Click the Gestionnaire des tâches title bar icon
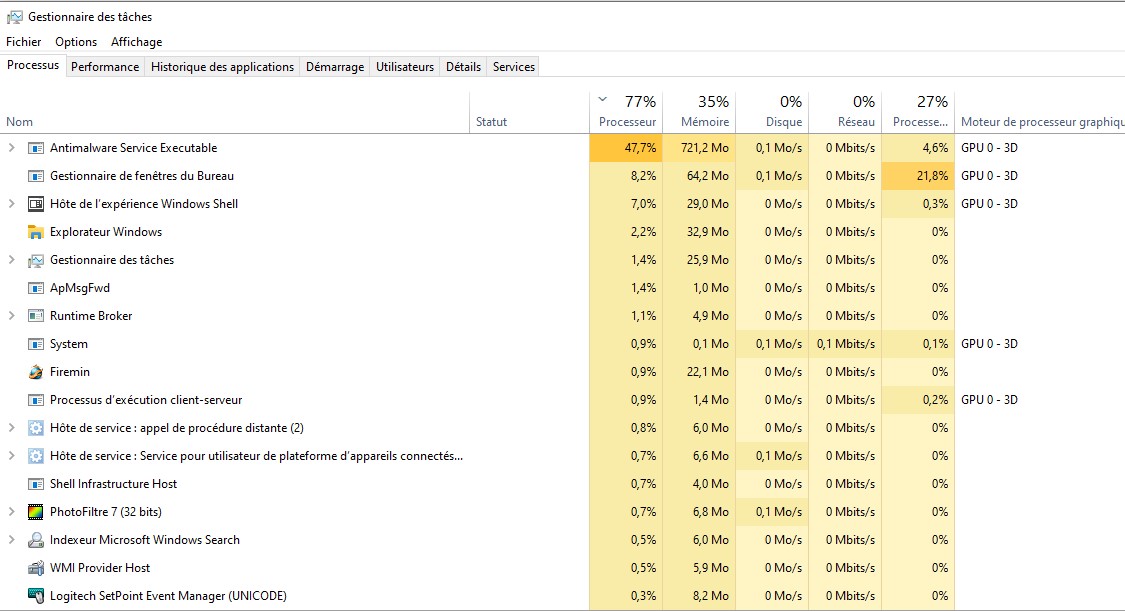Viewport: 1125px width, 611px height. point(14,17)
